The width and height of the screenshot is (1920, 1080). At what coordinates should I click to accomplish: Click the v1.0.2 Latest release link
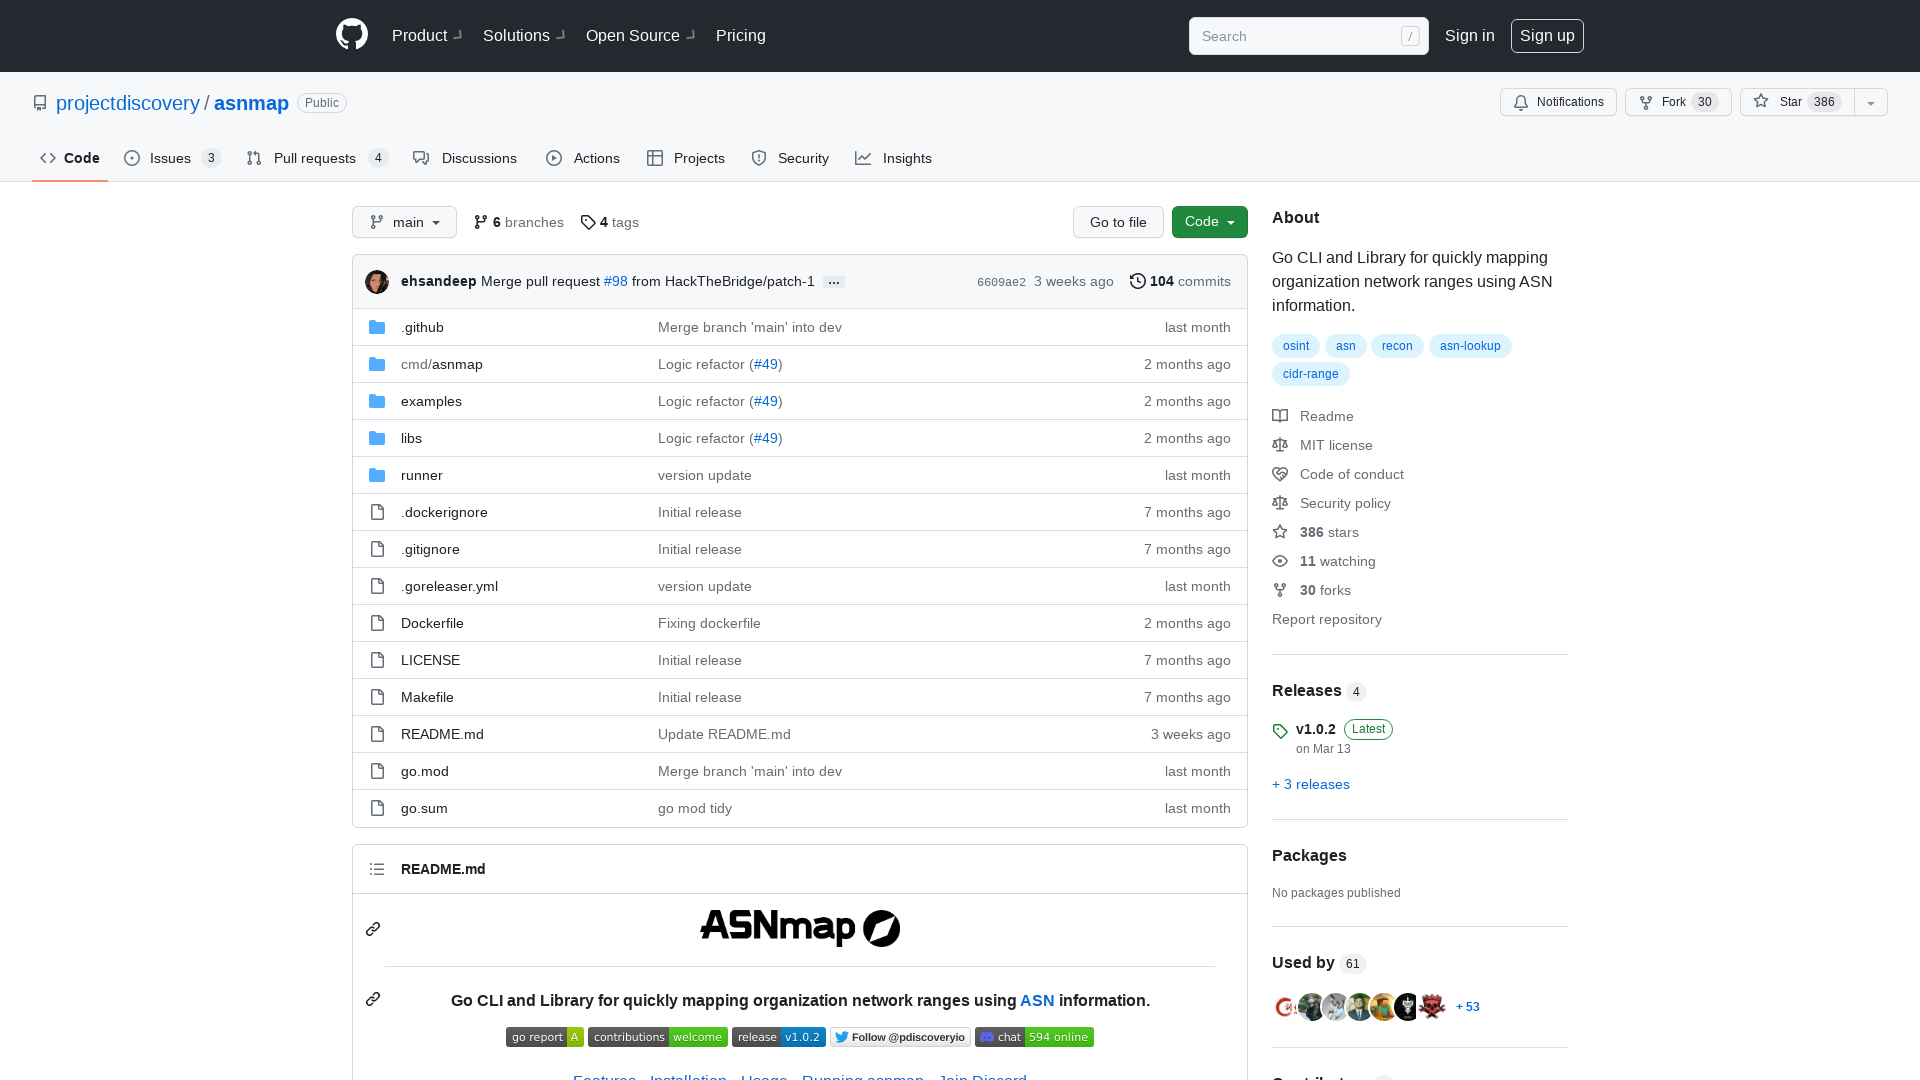[1316, 728]
